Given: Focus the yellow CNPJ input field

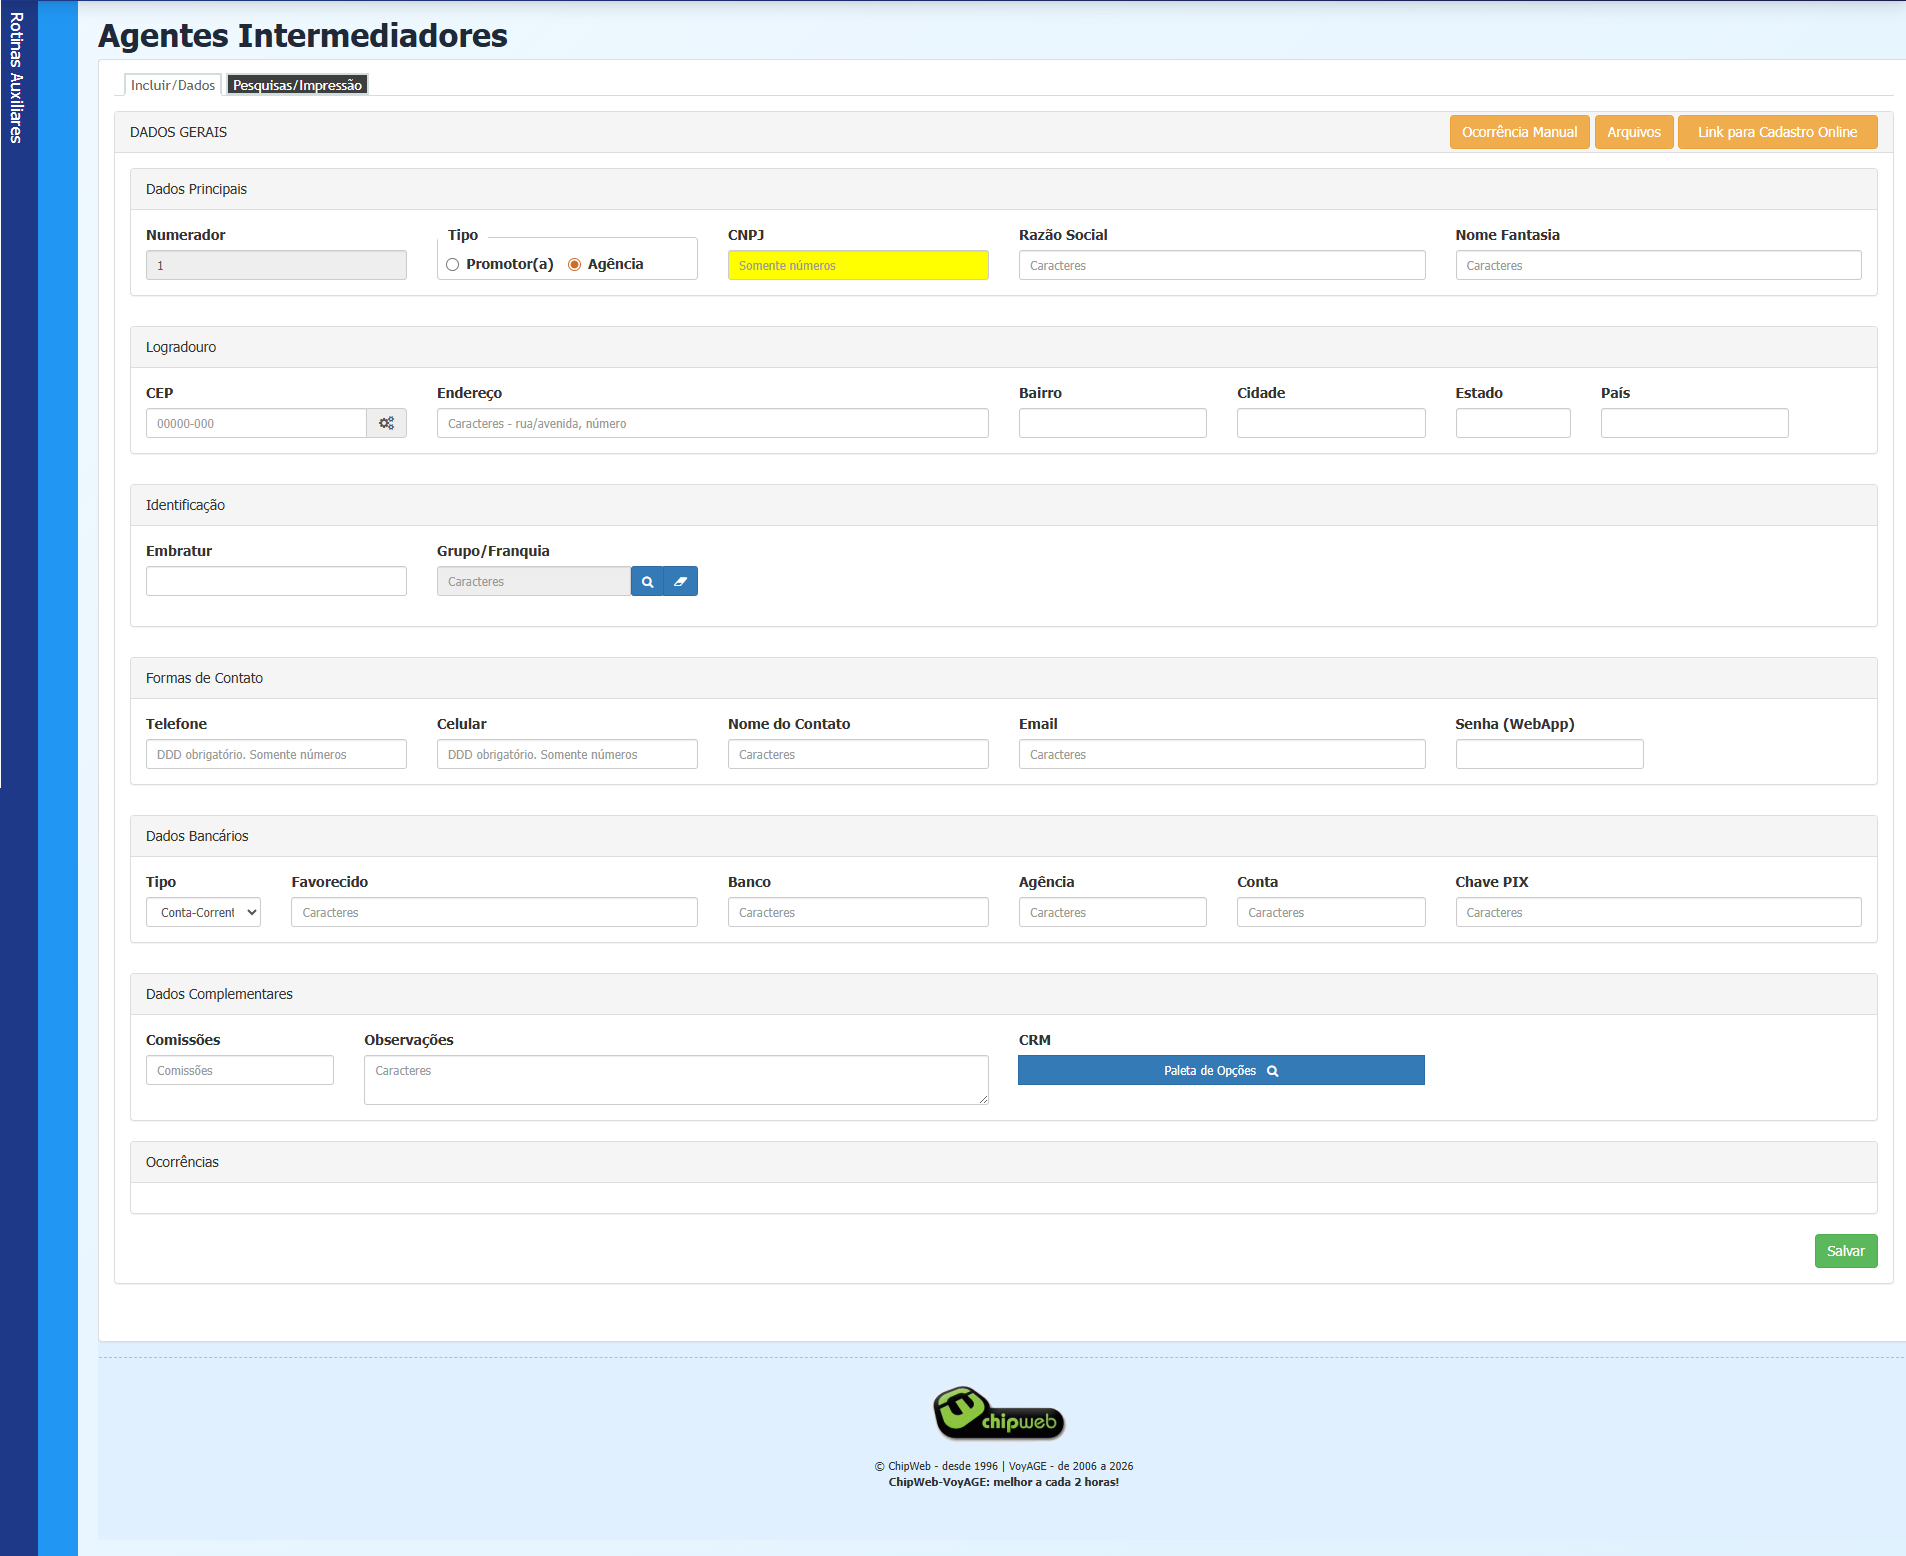Looking at the screenshot, I should 858,265.
